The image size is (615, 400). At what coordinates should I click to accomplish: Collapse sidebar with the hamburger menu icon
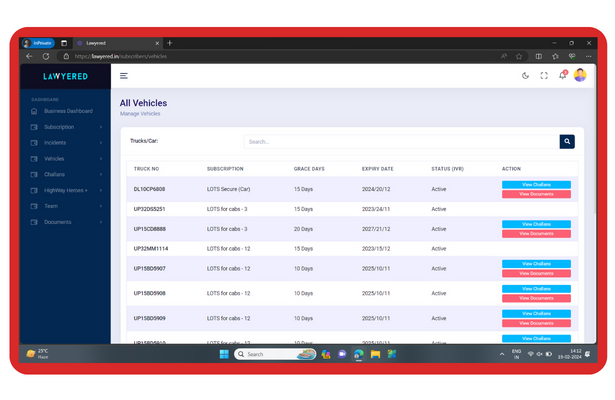click(124, 76)
